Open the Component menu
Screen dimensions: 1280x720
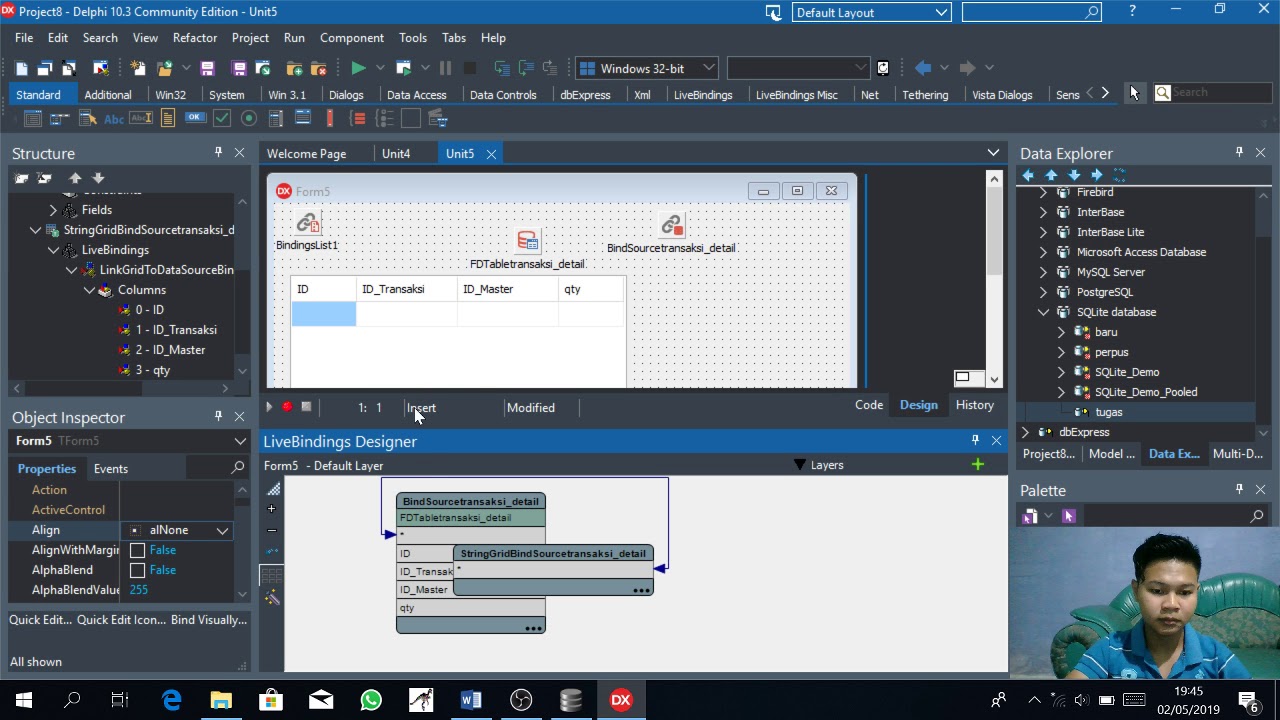(x=352, y=37)
